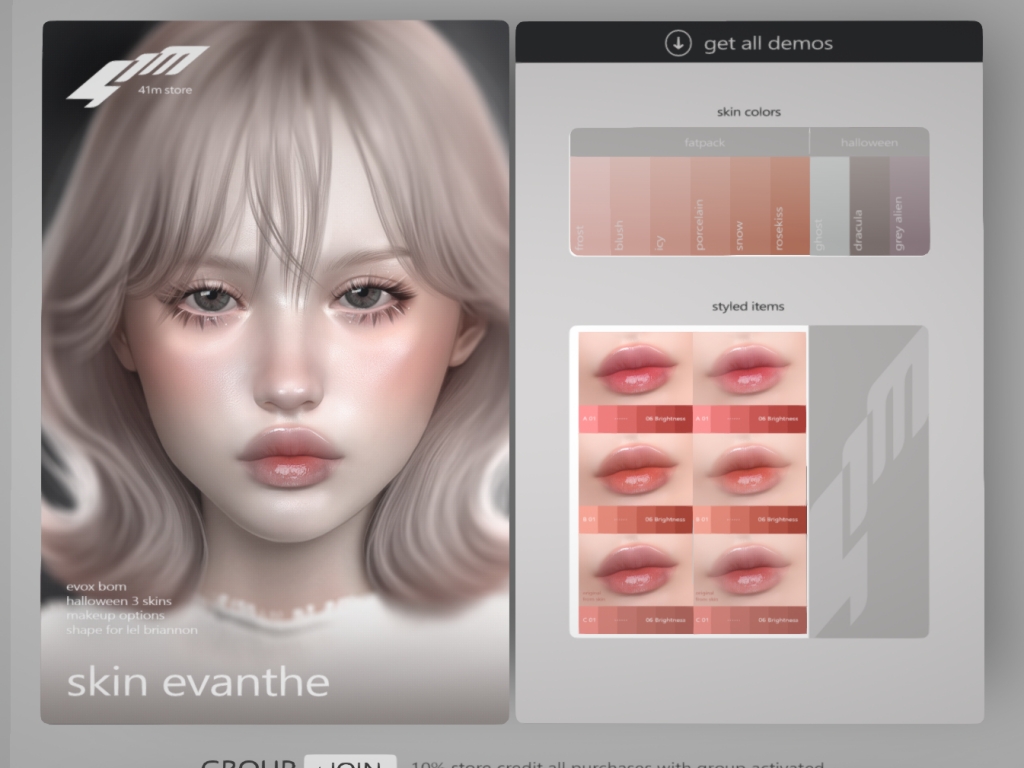Screen dimensions: 1024x768
Task: Select the halloween header bar
Action: click(869, 143)
